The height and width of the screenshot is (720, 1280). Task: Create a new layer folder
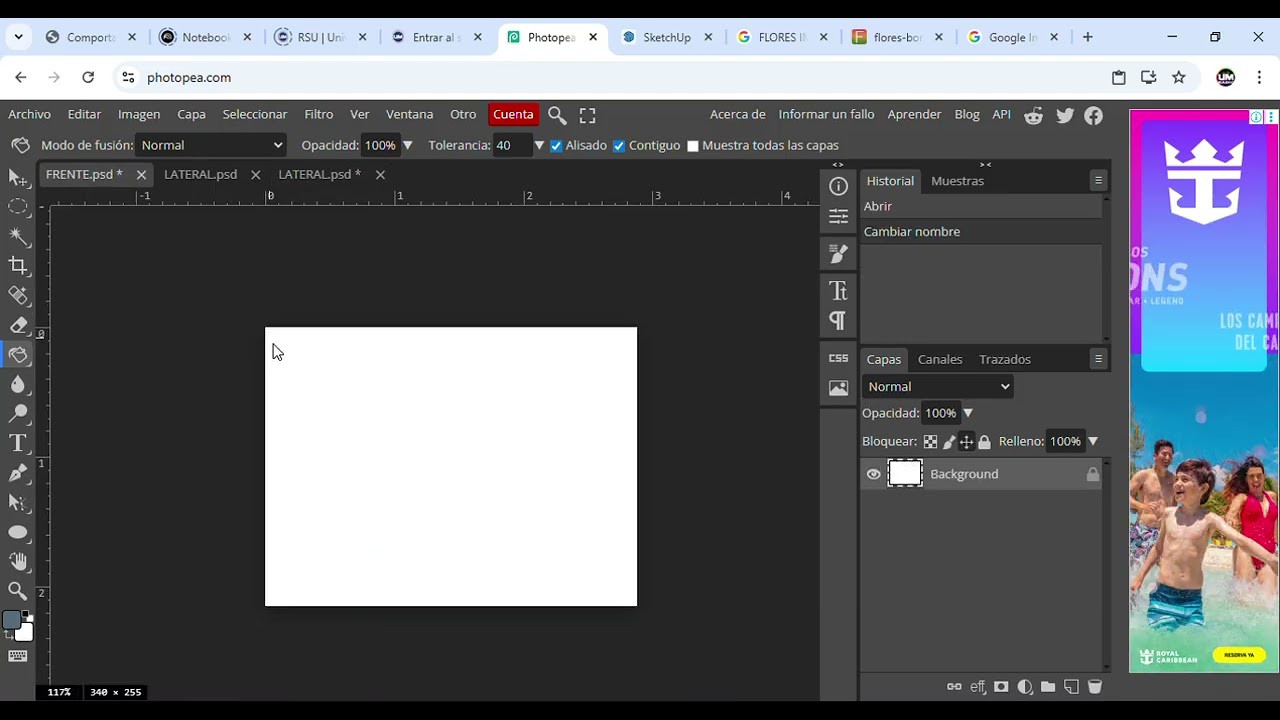click(1048, 687)
